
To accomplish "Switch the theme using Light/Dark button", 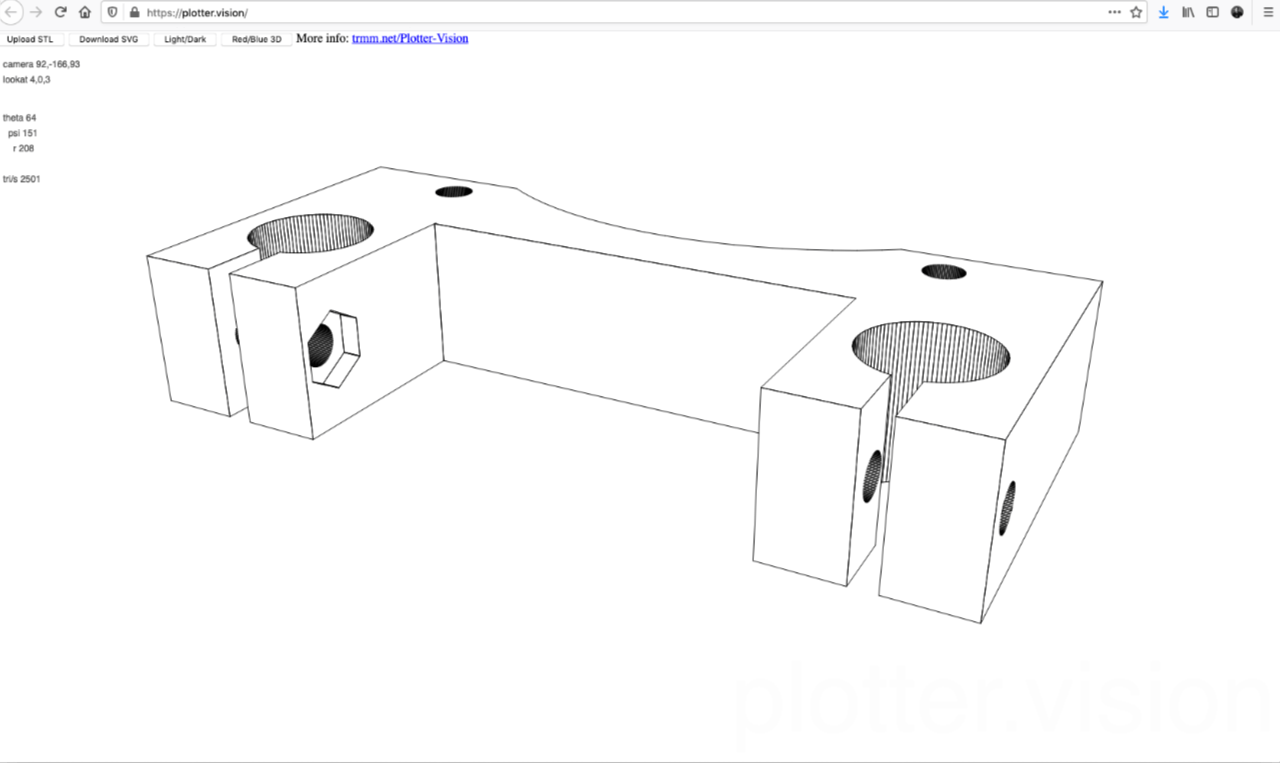I will (x=184, y=39).
